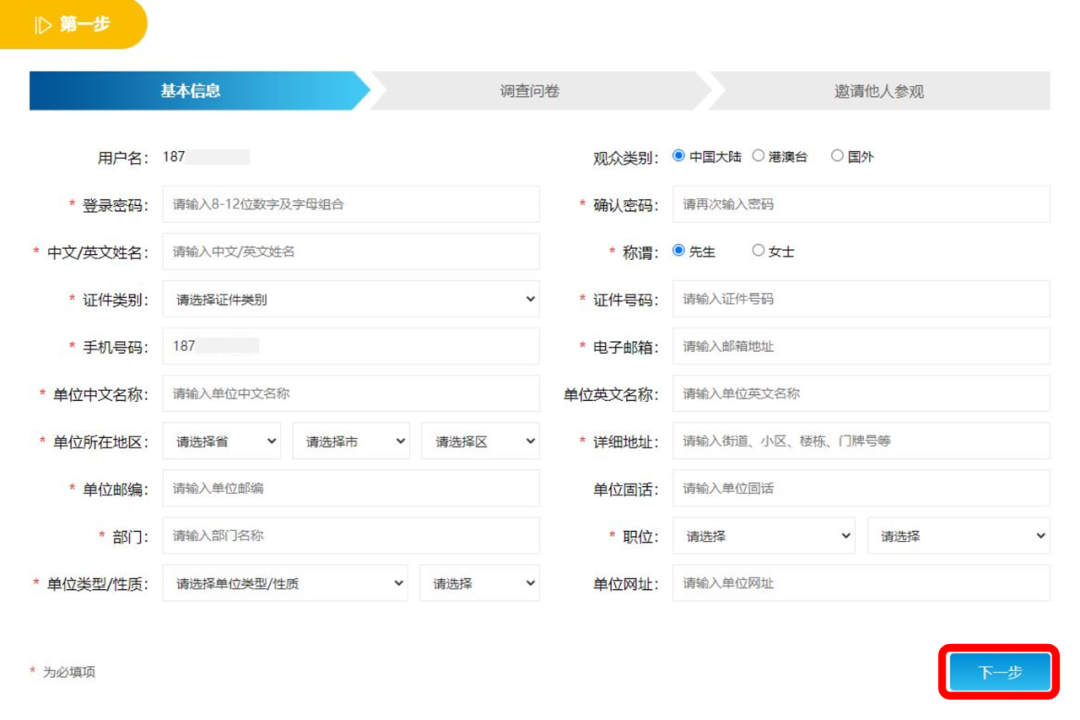Image resolution: width=1080 pixels, height=720 pixels.
Task: Switch to the 调查问卷 step tab
Action: (x=530, y=91)
